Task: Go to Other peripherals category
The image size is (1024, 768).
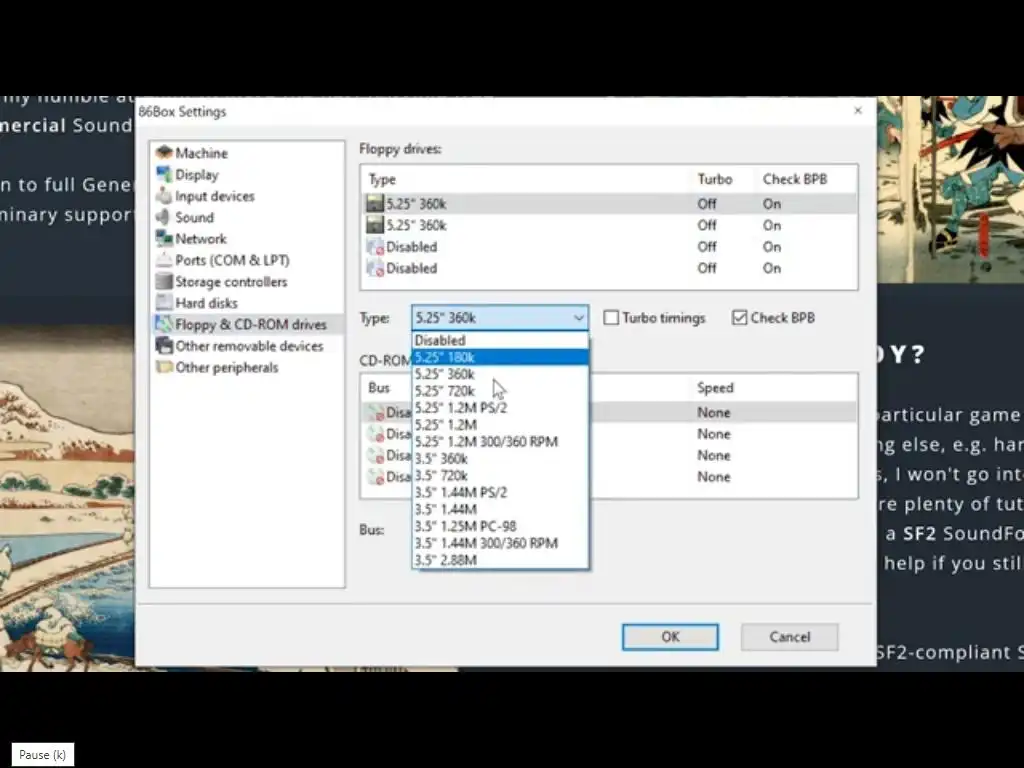Action: coord(227,367)
